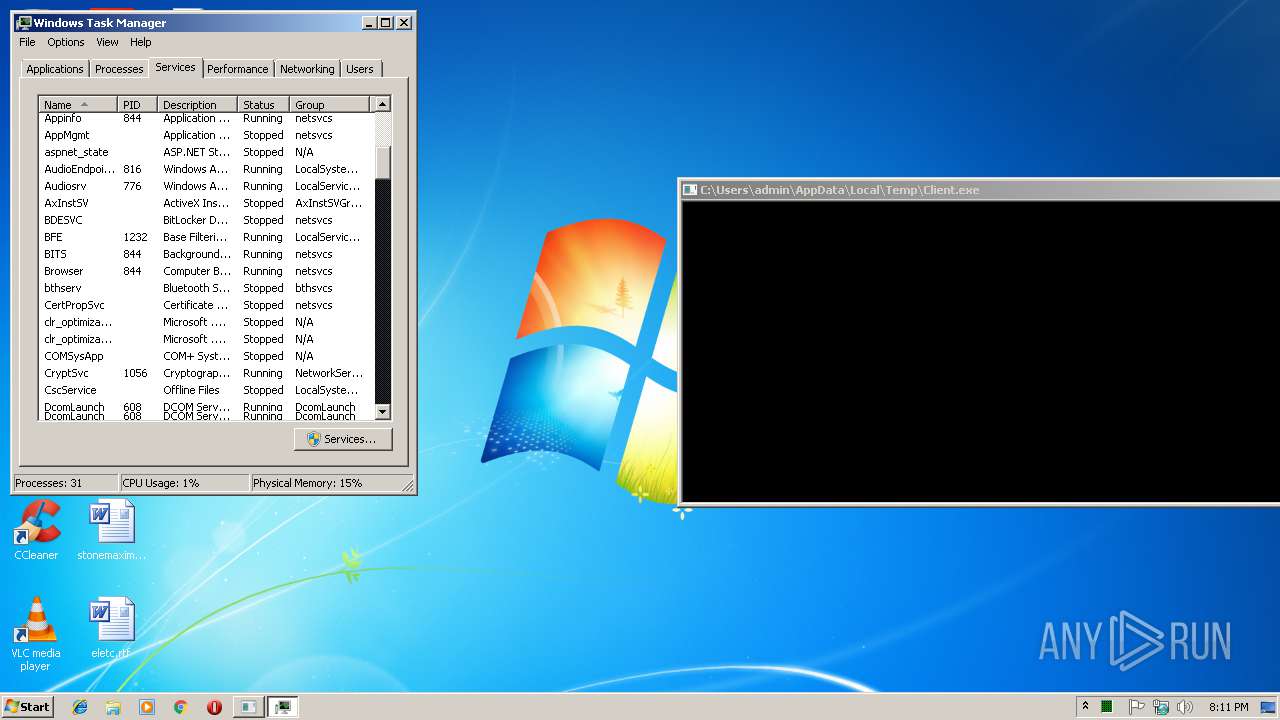The height and width of the screenshot is (720, 1280).
Task: Sort services by PID column
Action: tap(137, 104)
